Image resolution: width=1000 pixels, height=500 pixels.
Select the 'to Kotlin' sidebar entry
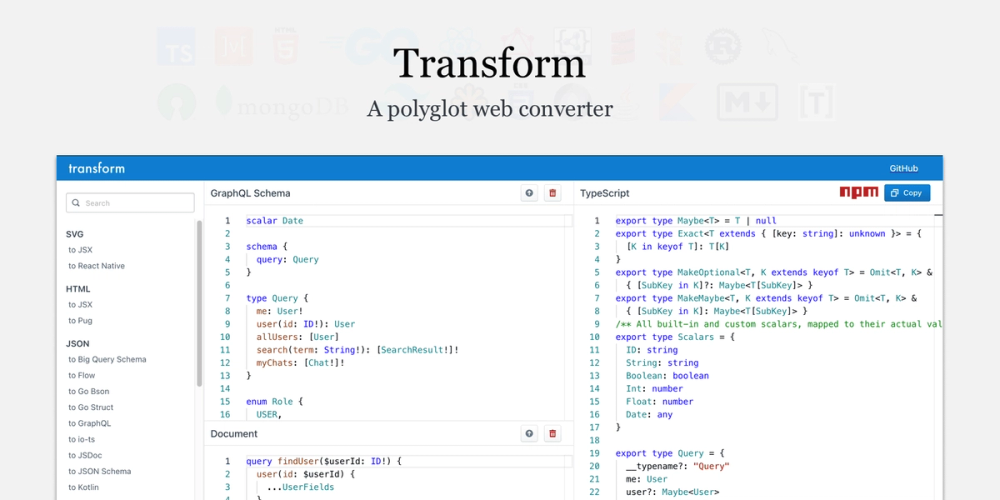84,487
